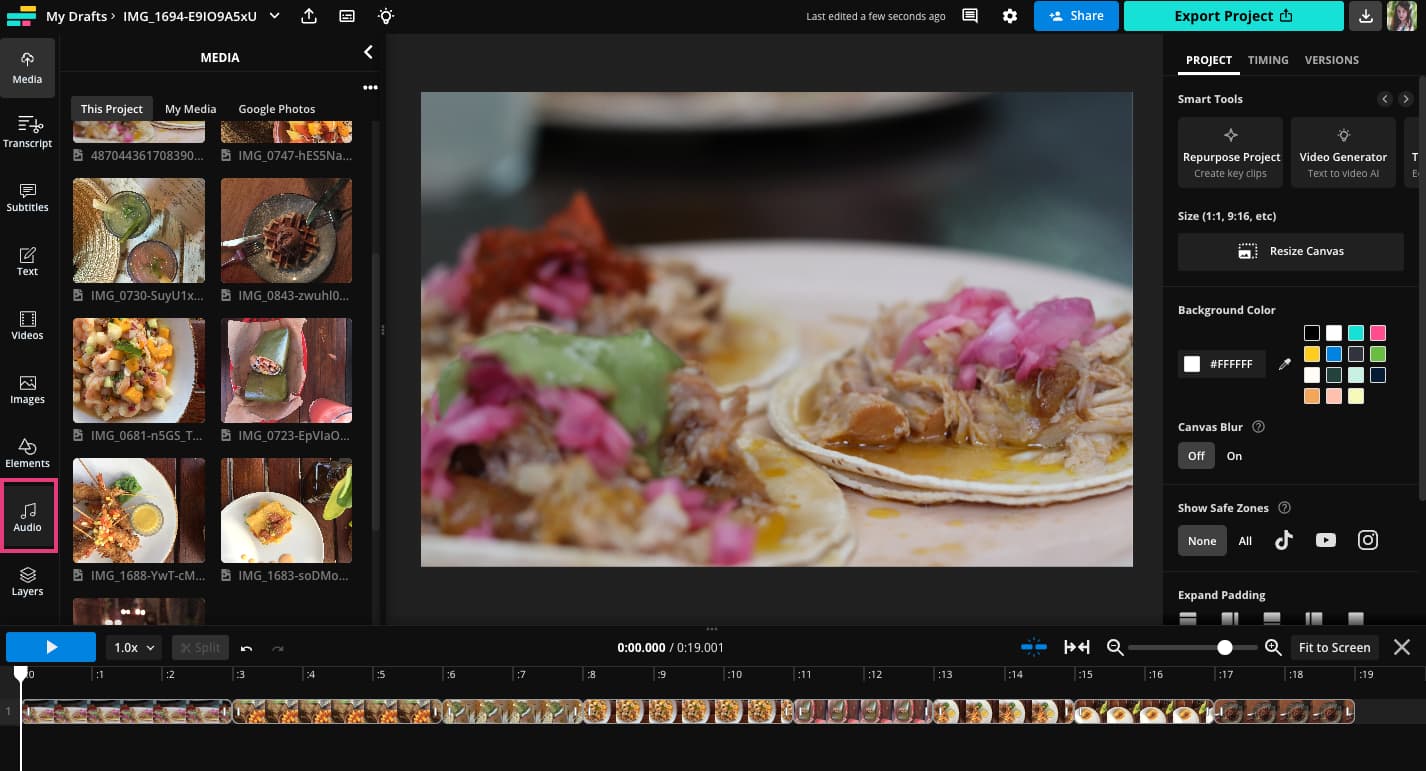Set safe zones to None

(x=1202, y=541)
